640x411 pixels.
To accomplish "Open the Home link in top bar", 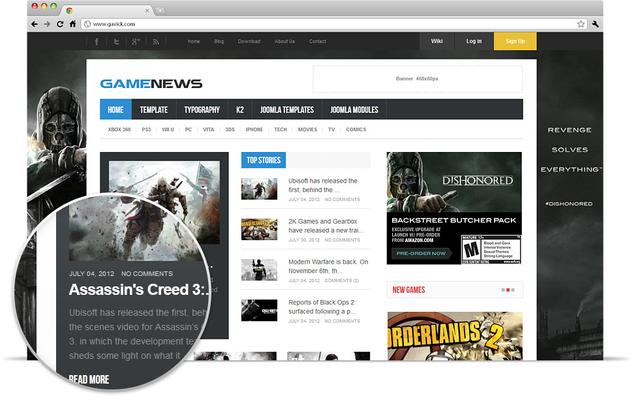I will pyautogui.click(x=194, y=41).
